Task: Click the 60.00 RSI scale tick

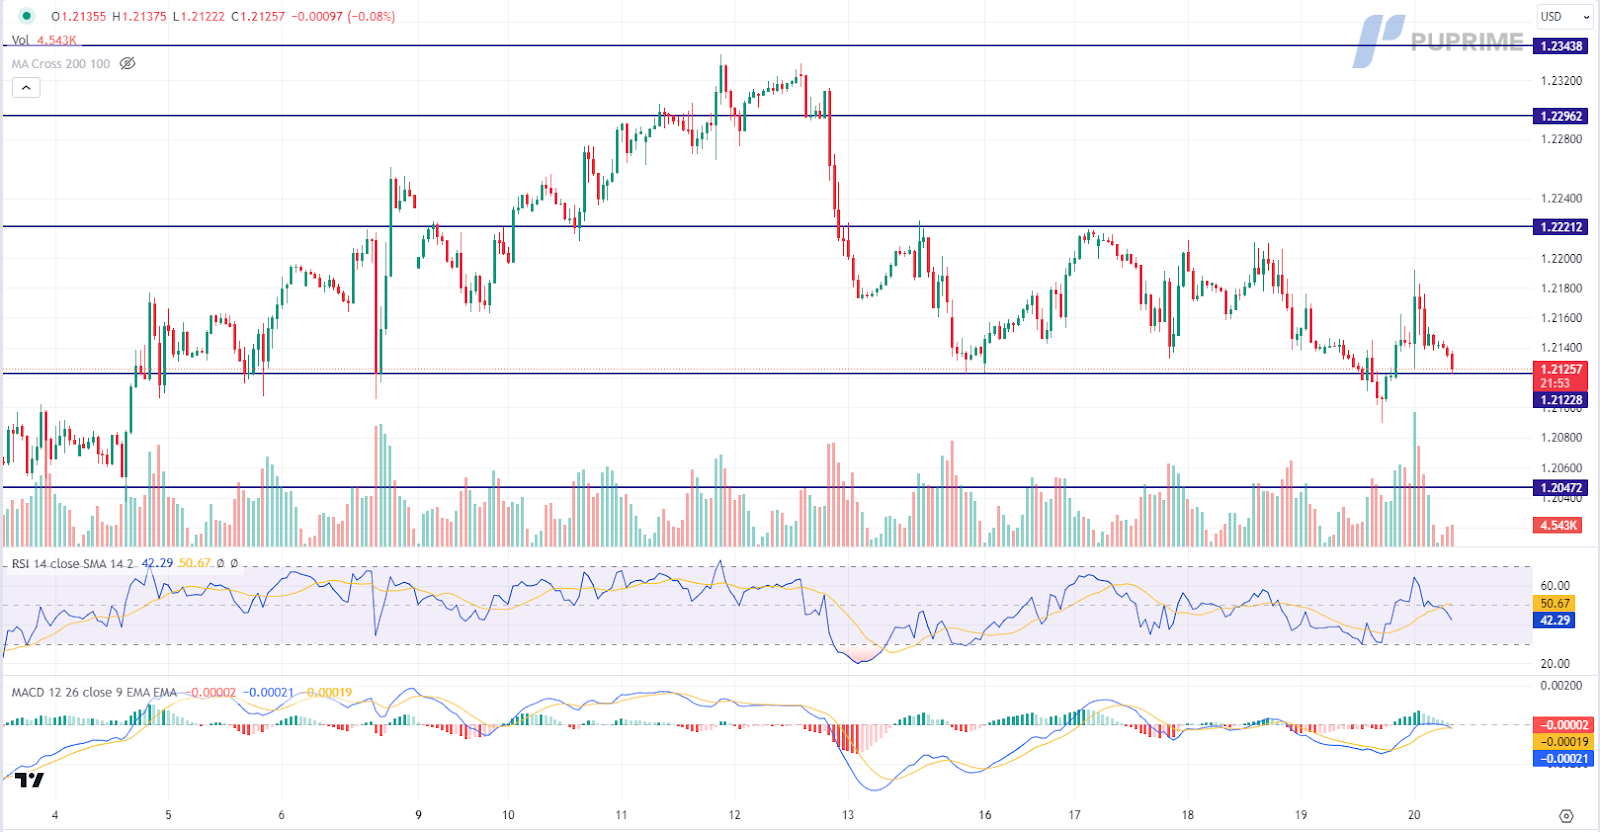Action: 1555,586
